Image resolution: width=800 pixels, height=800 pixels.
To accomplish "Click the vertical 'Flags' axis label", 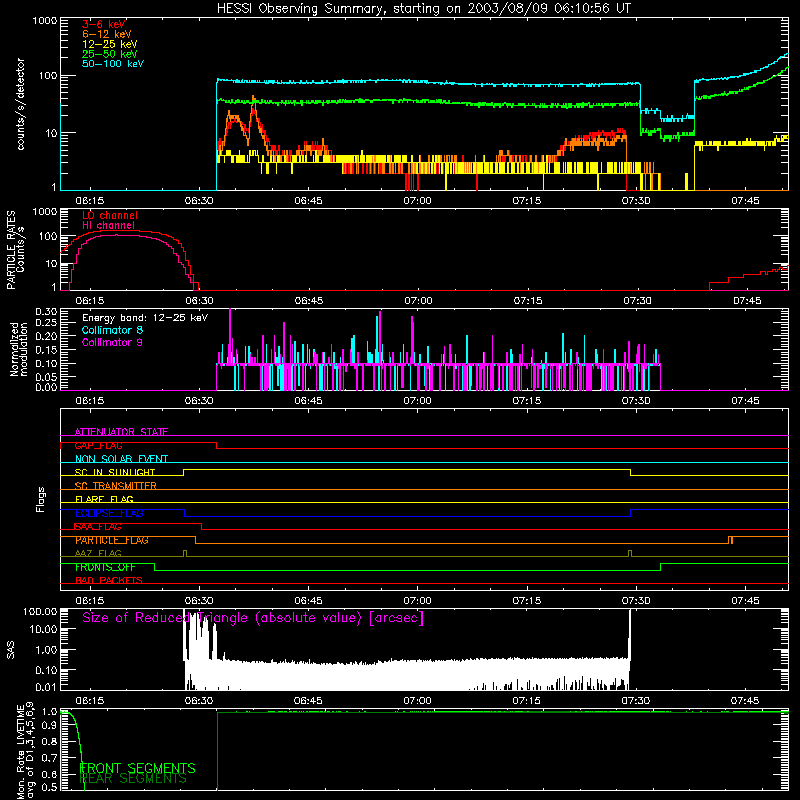I will coord(41,499).
